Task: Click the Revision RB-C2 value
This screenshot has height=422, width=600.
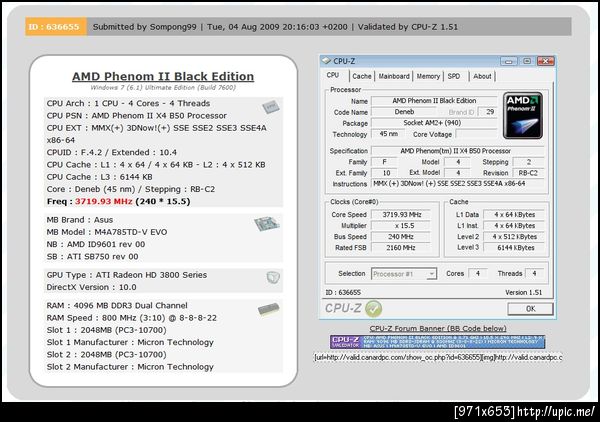Action: [x=528, y=173]
